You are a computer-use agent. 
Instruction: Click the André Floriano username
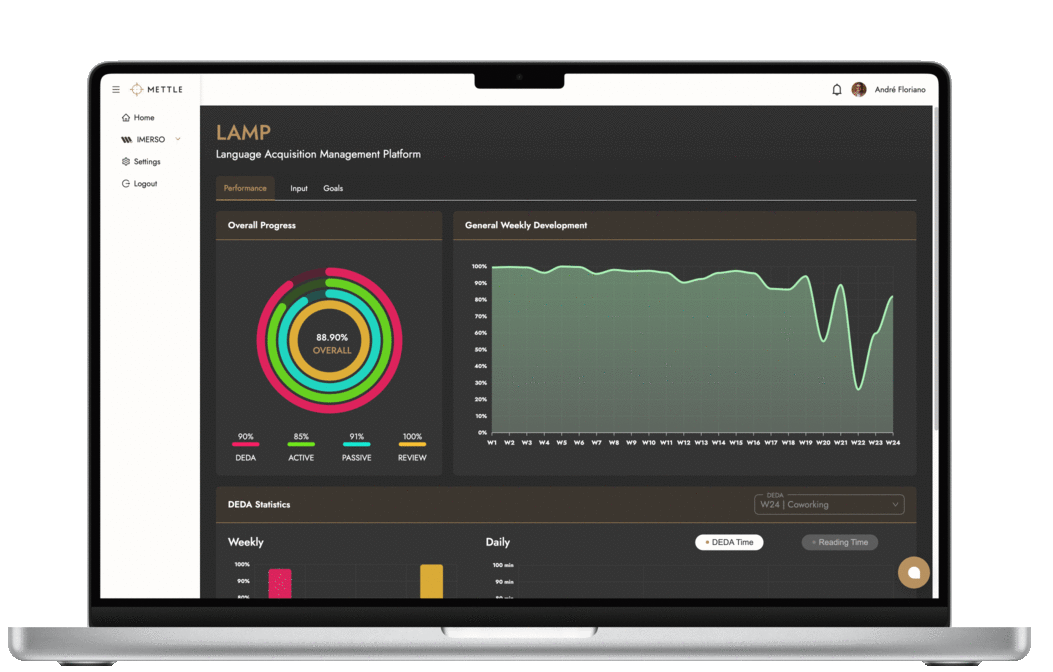coord(898,90)
